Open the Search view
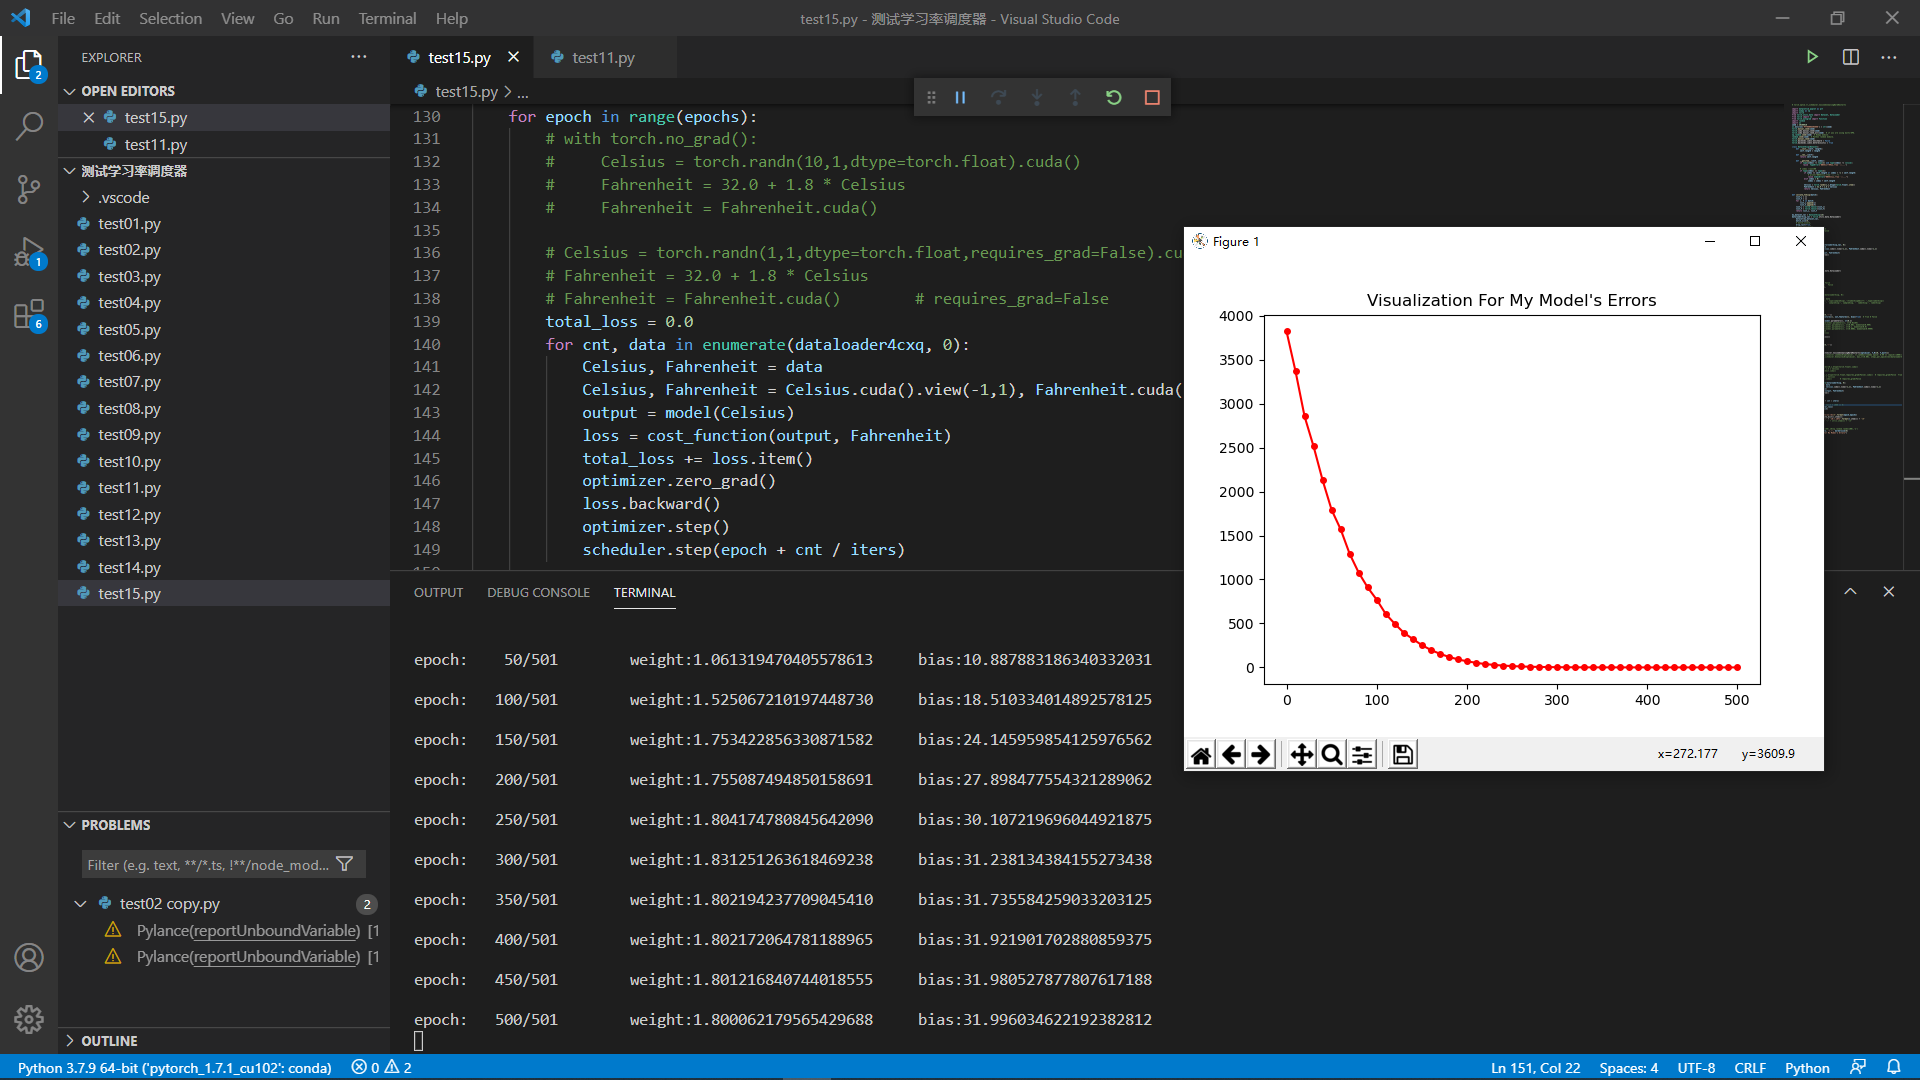 point(29,126)
